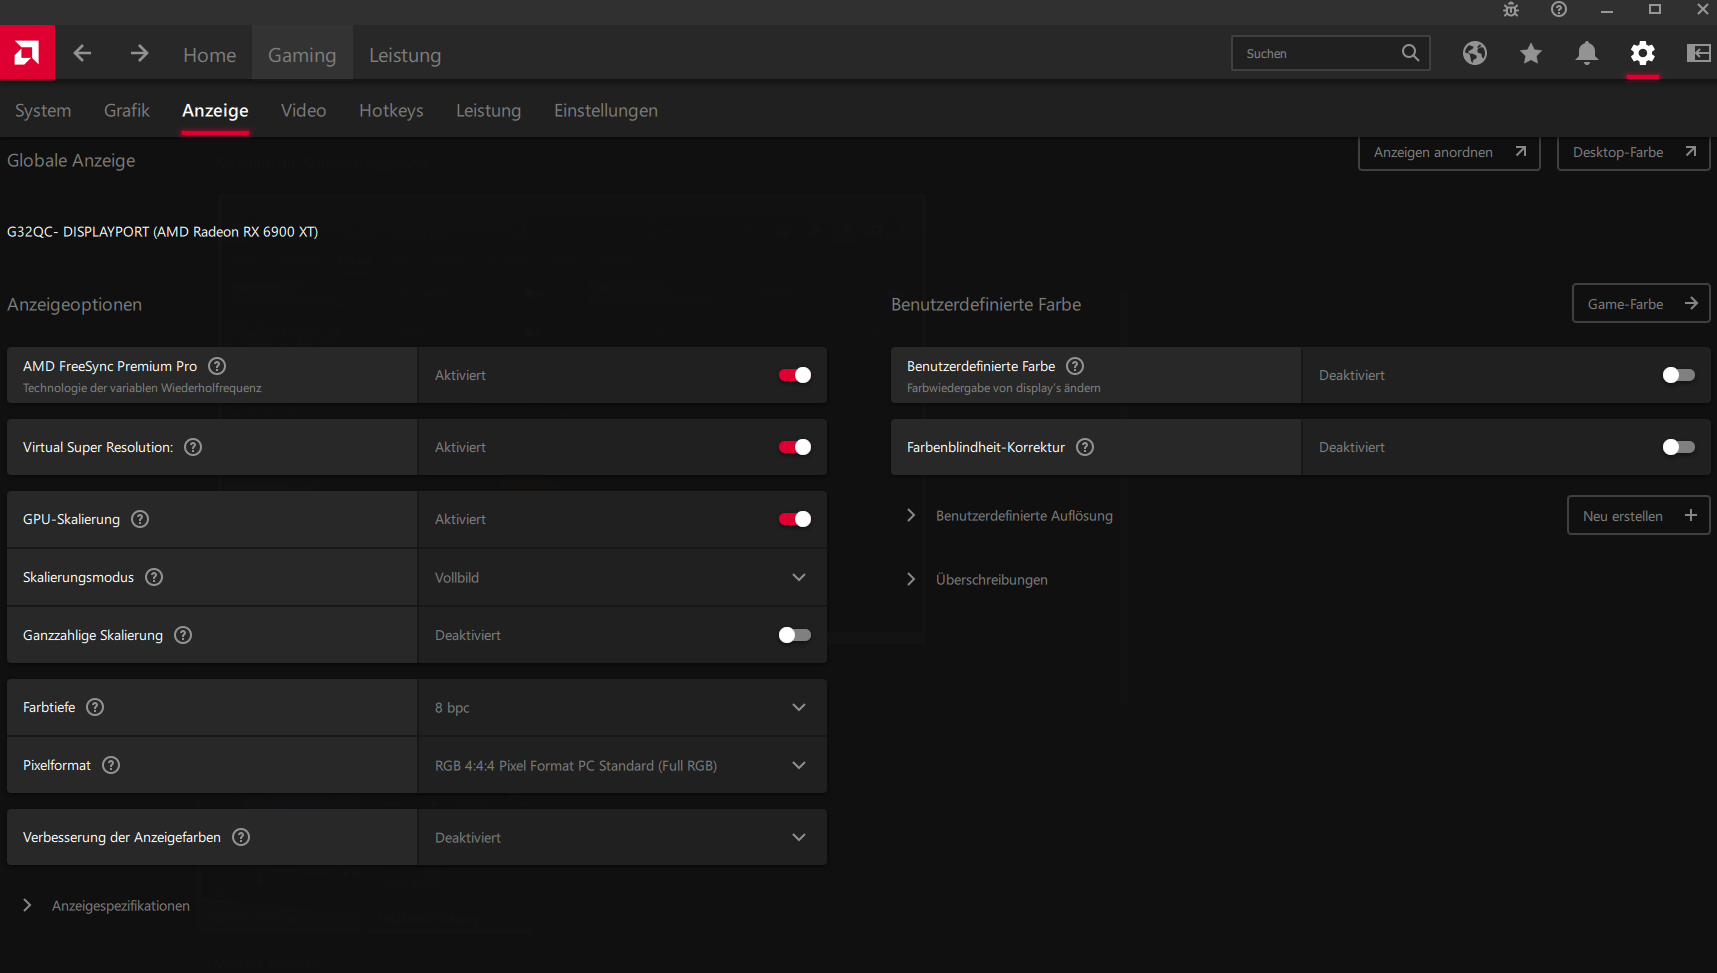Click the search magnifier icon
The width and height of the screenshot is (1717, 973).
(x=1410, y=53)
